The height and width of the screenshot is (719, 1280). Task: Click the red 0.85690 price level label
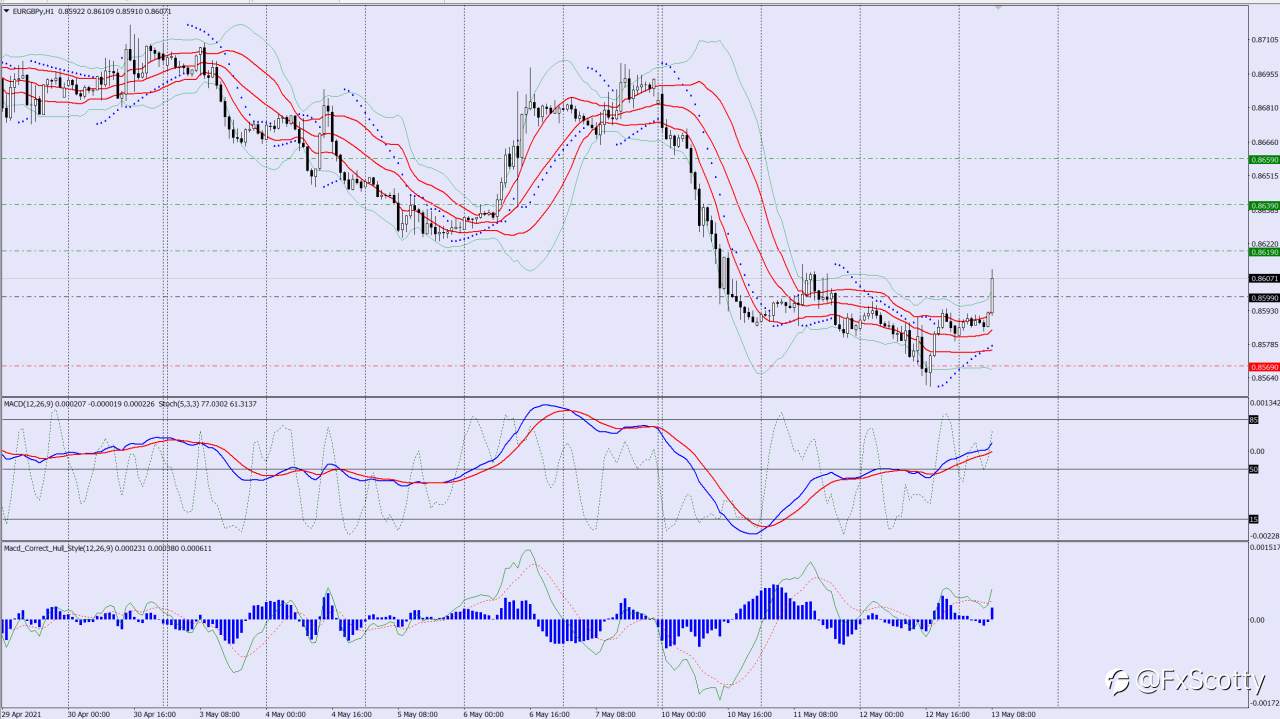(x=1264, y=367)
